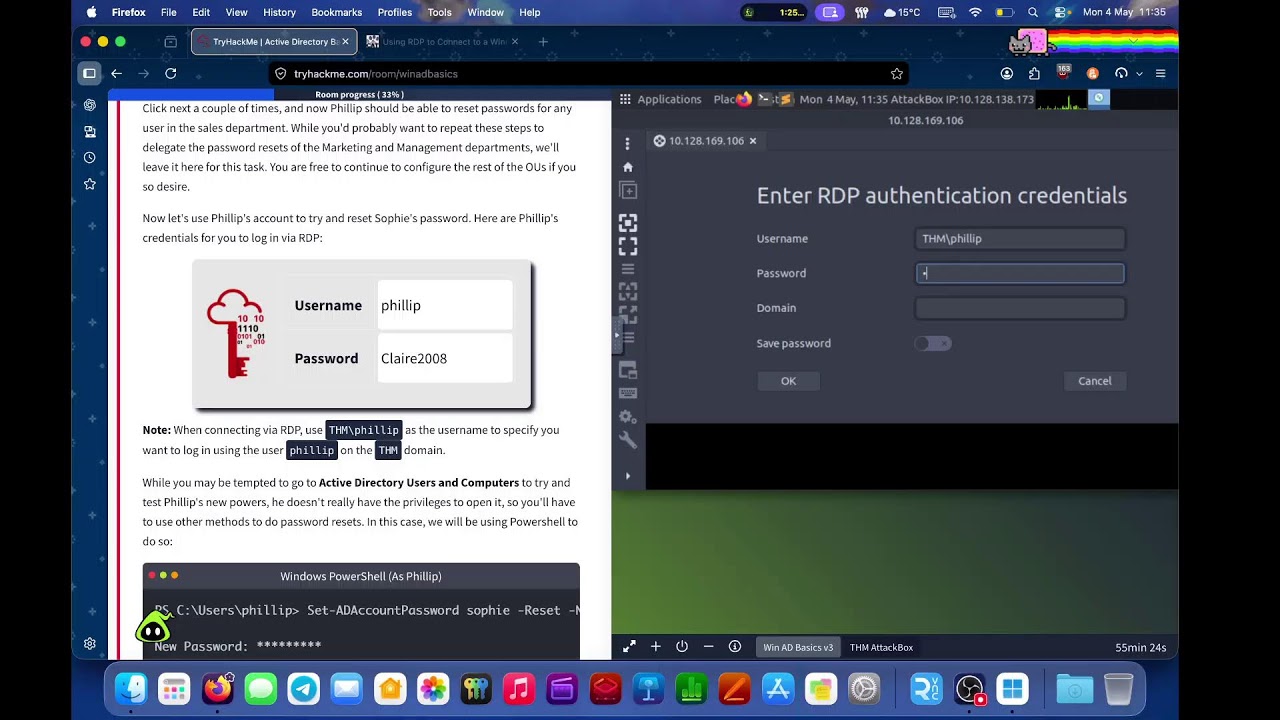Open the History menu
This screenshot has width=1280, height=720.
coord(279,12)
